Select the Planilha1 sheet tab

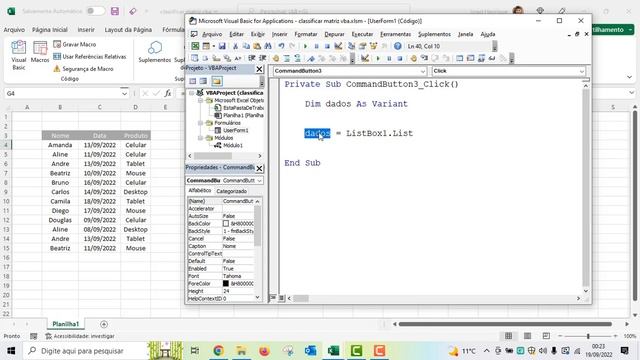[66, 324]
